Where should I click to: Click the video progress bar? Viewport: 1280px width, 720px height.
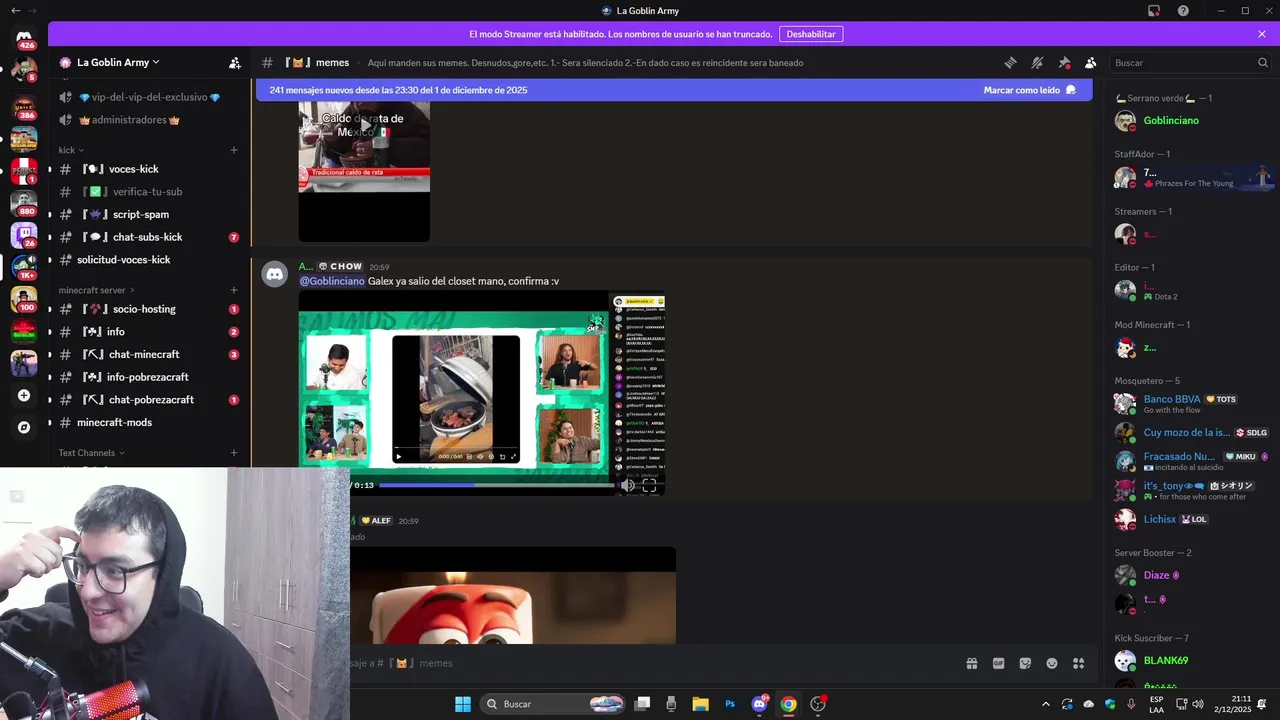click(x=496, y=485)
